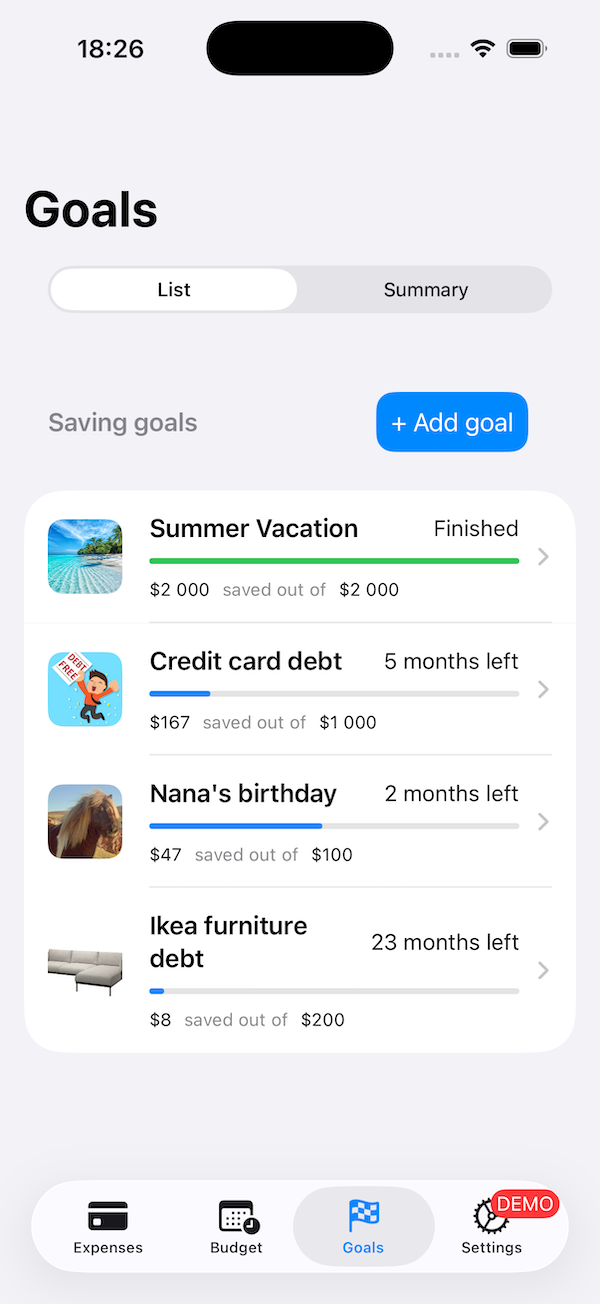Open the Expenses card icon
This screenshot has width=600, height=1304.
click(107, 1216)
